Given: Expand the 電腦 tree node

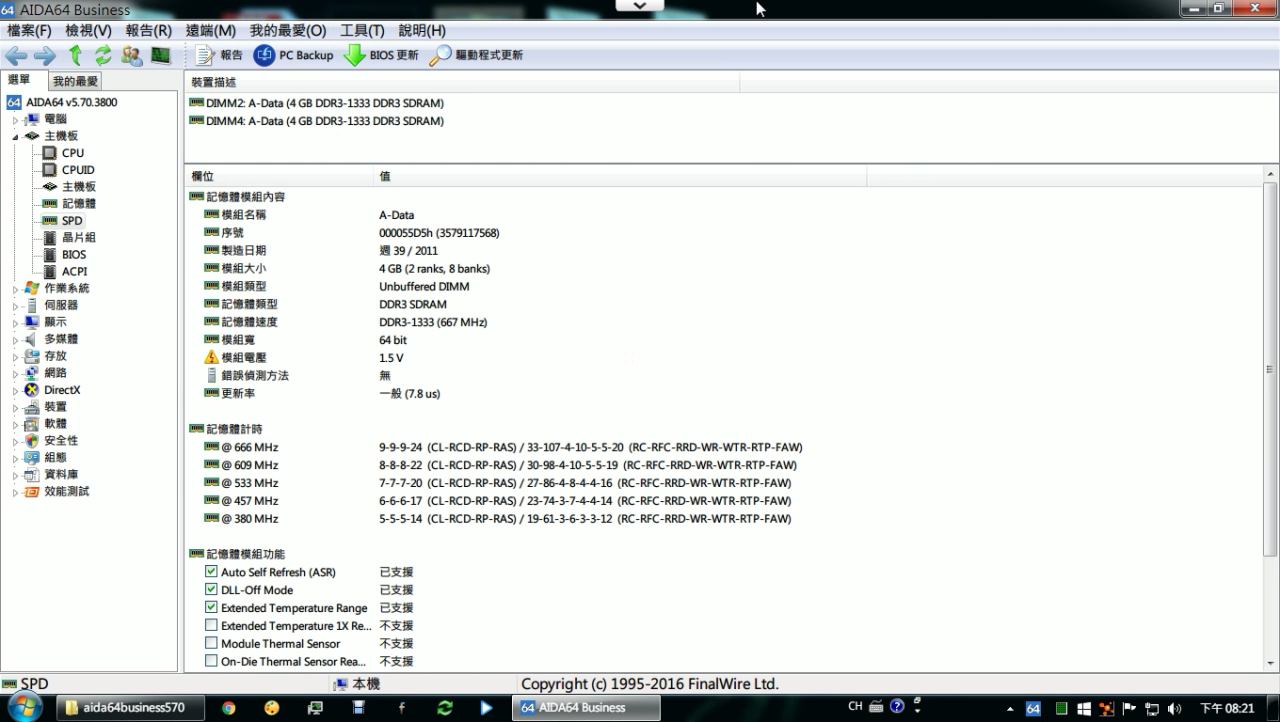Looking at the screenshot, I should [15, 120].
